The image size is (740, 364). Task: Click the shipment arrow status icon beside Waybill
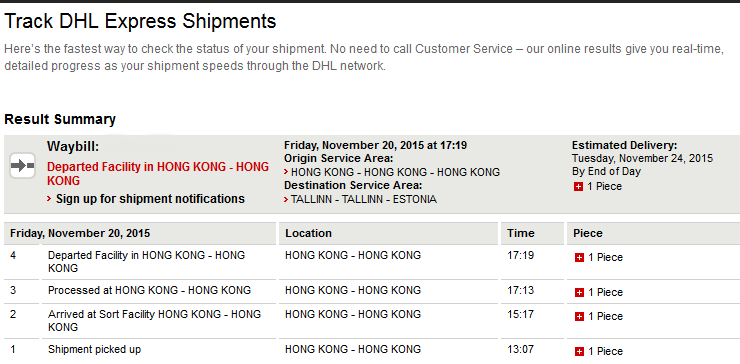tap(23, 166)
